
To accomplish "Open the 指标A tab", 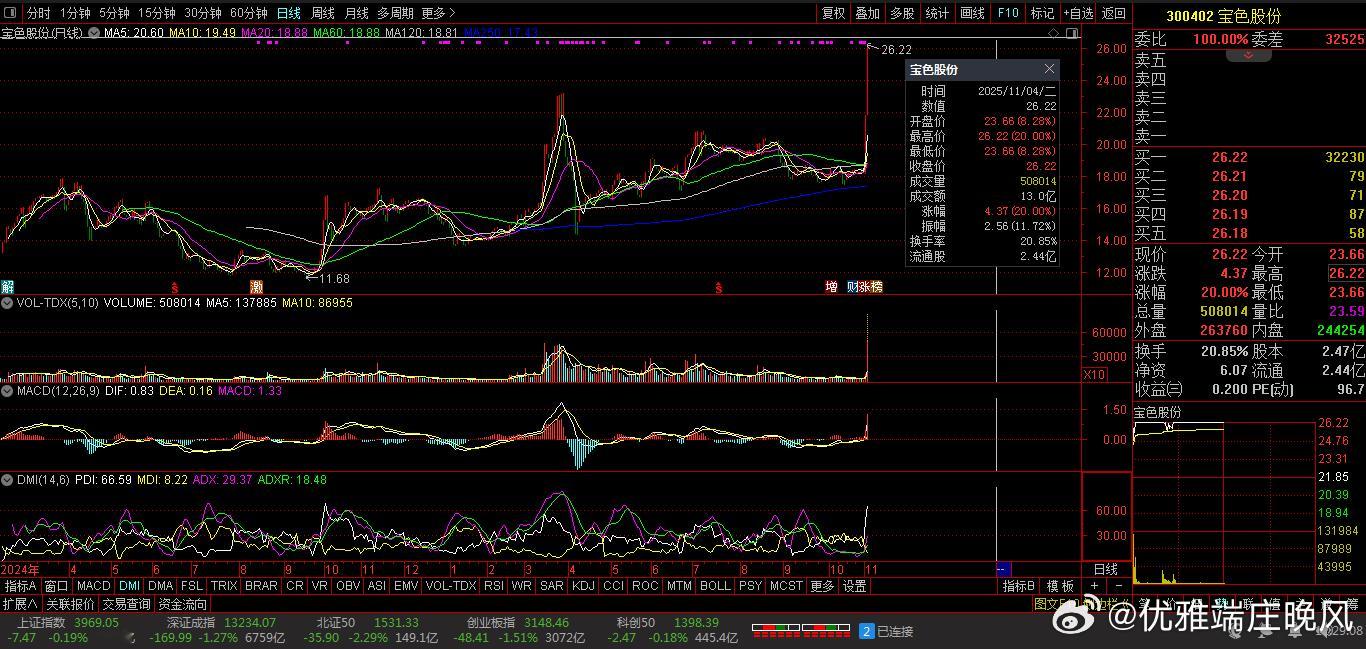I will (21, 586).
